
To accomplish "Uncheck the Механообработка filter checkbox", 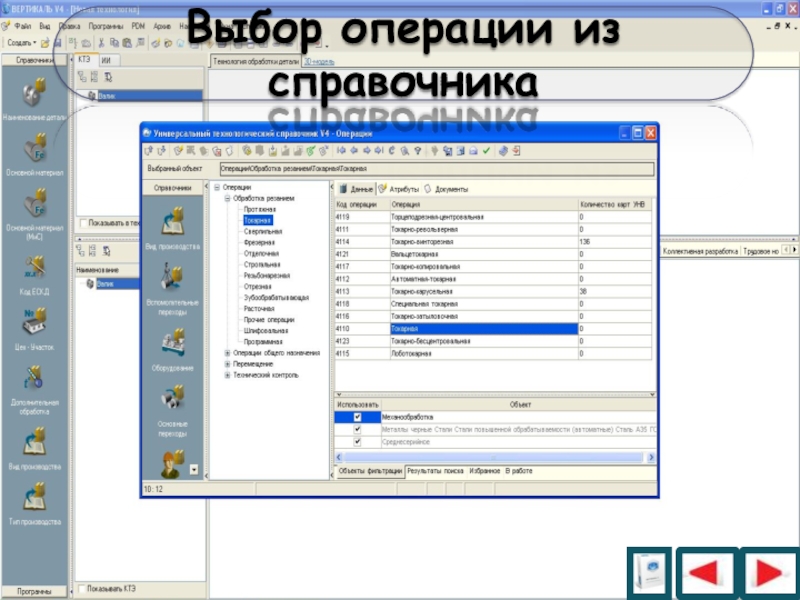I will (x=358, y=417).
